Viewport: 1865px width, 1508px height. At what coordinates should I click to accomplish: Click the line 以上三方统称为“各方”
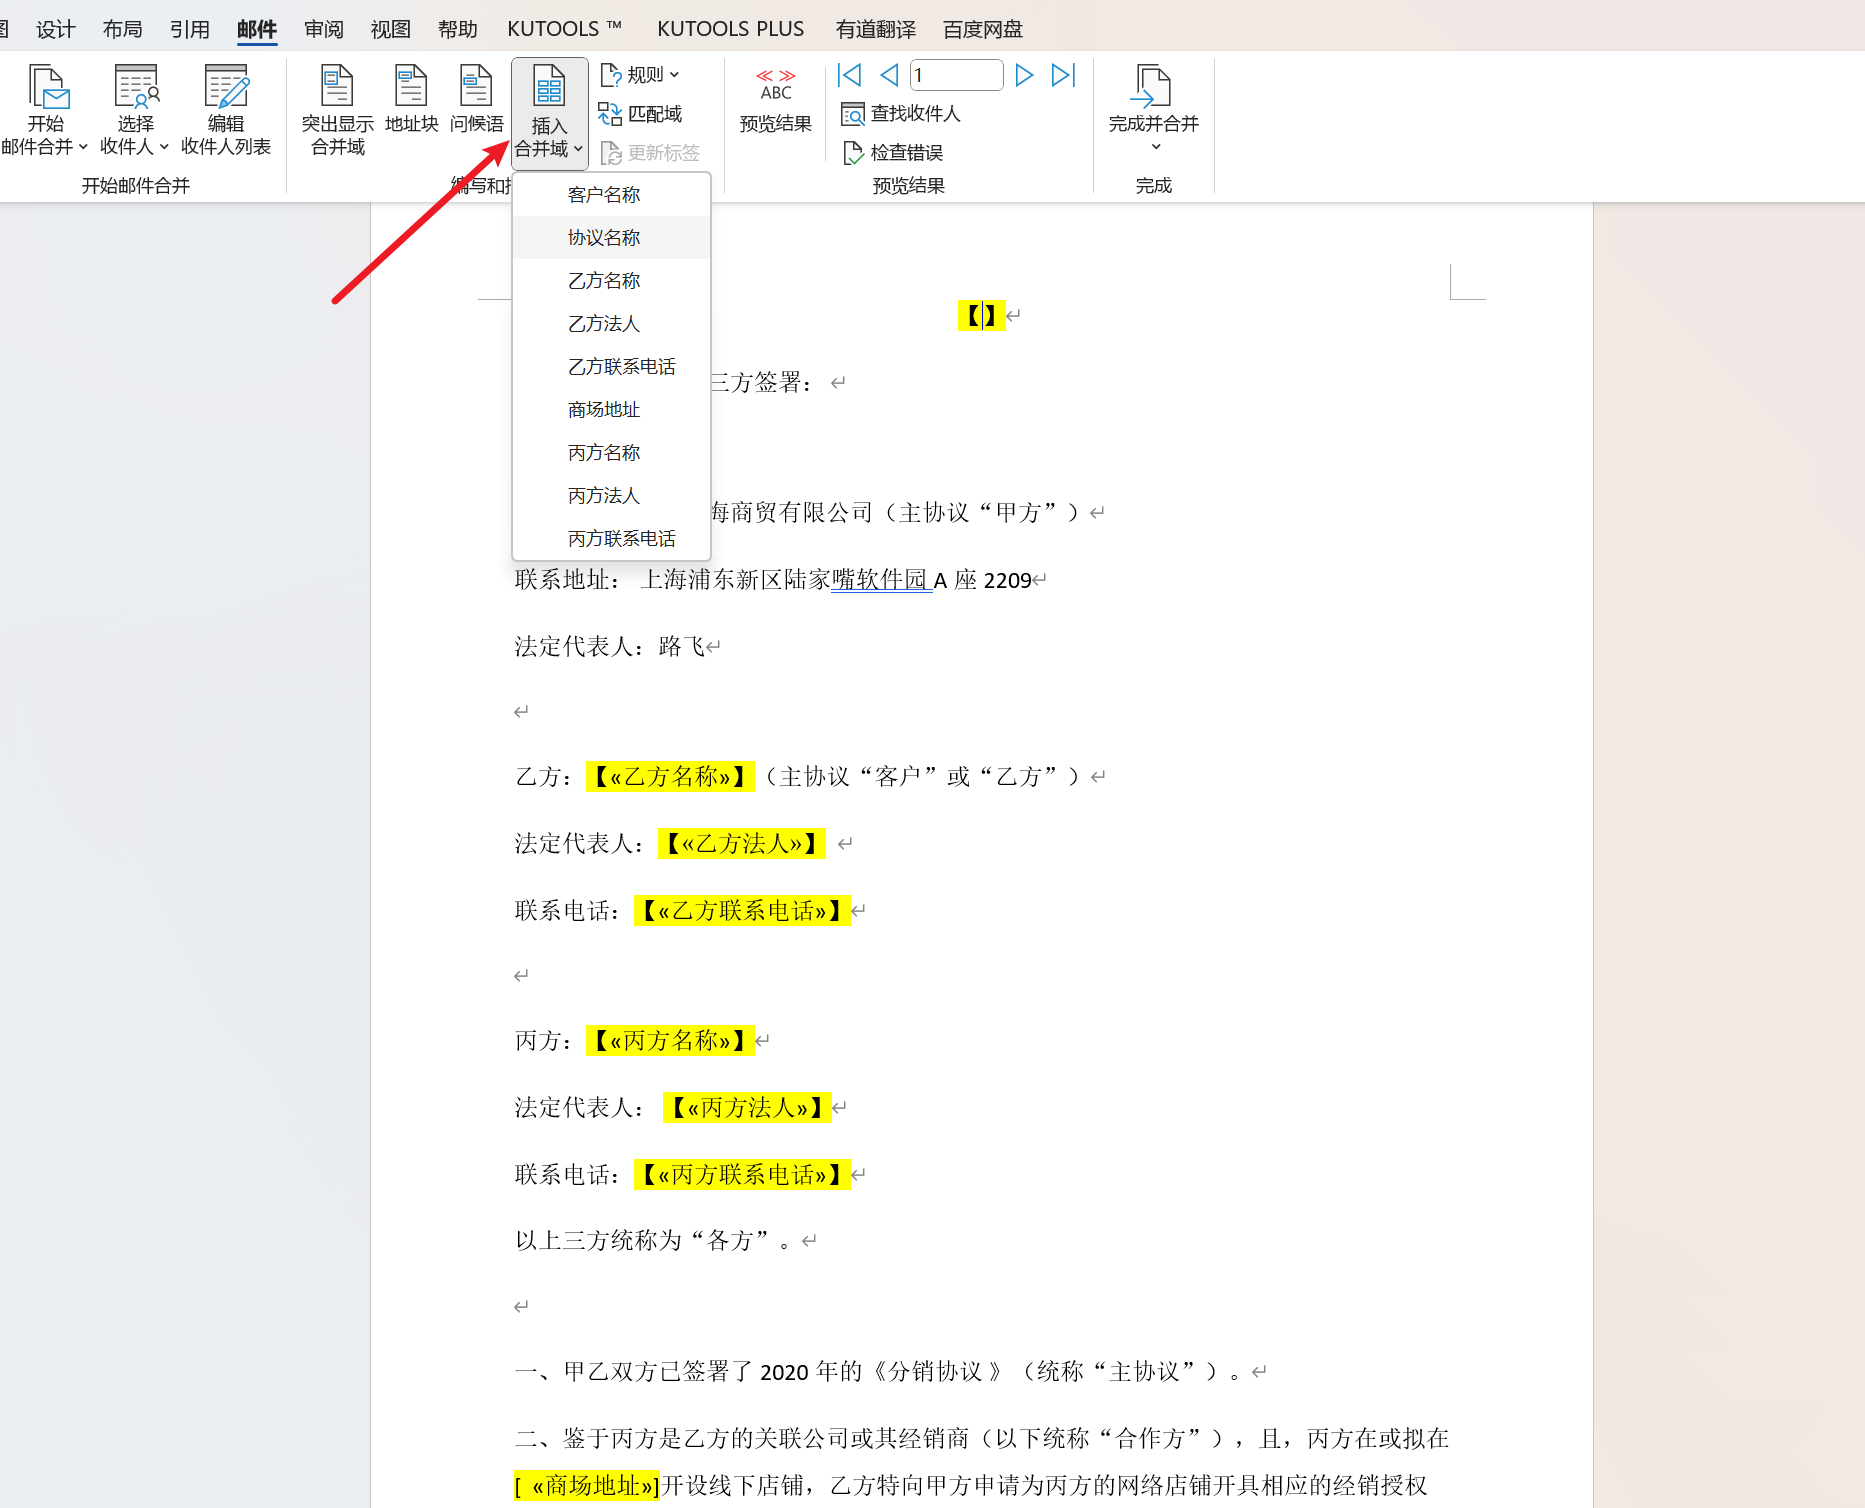(653, 1241)
